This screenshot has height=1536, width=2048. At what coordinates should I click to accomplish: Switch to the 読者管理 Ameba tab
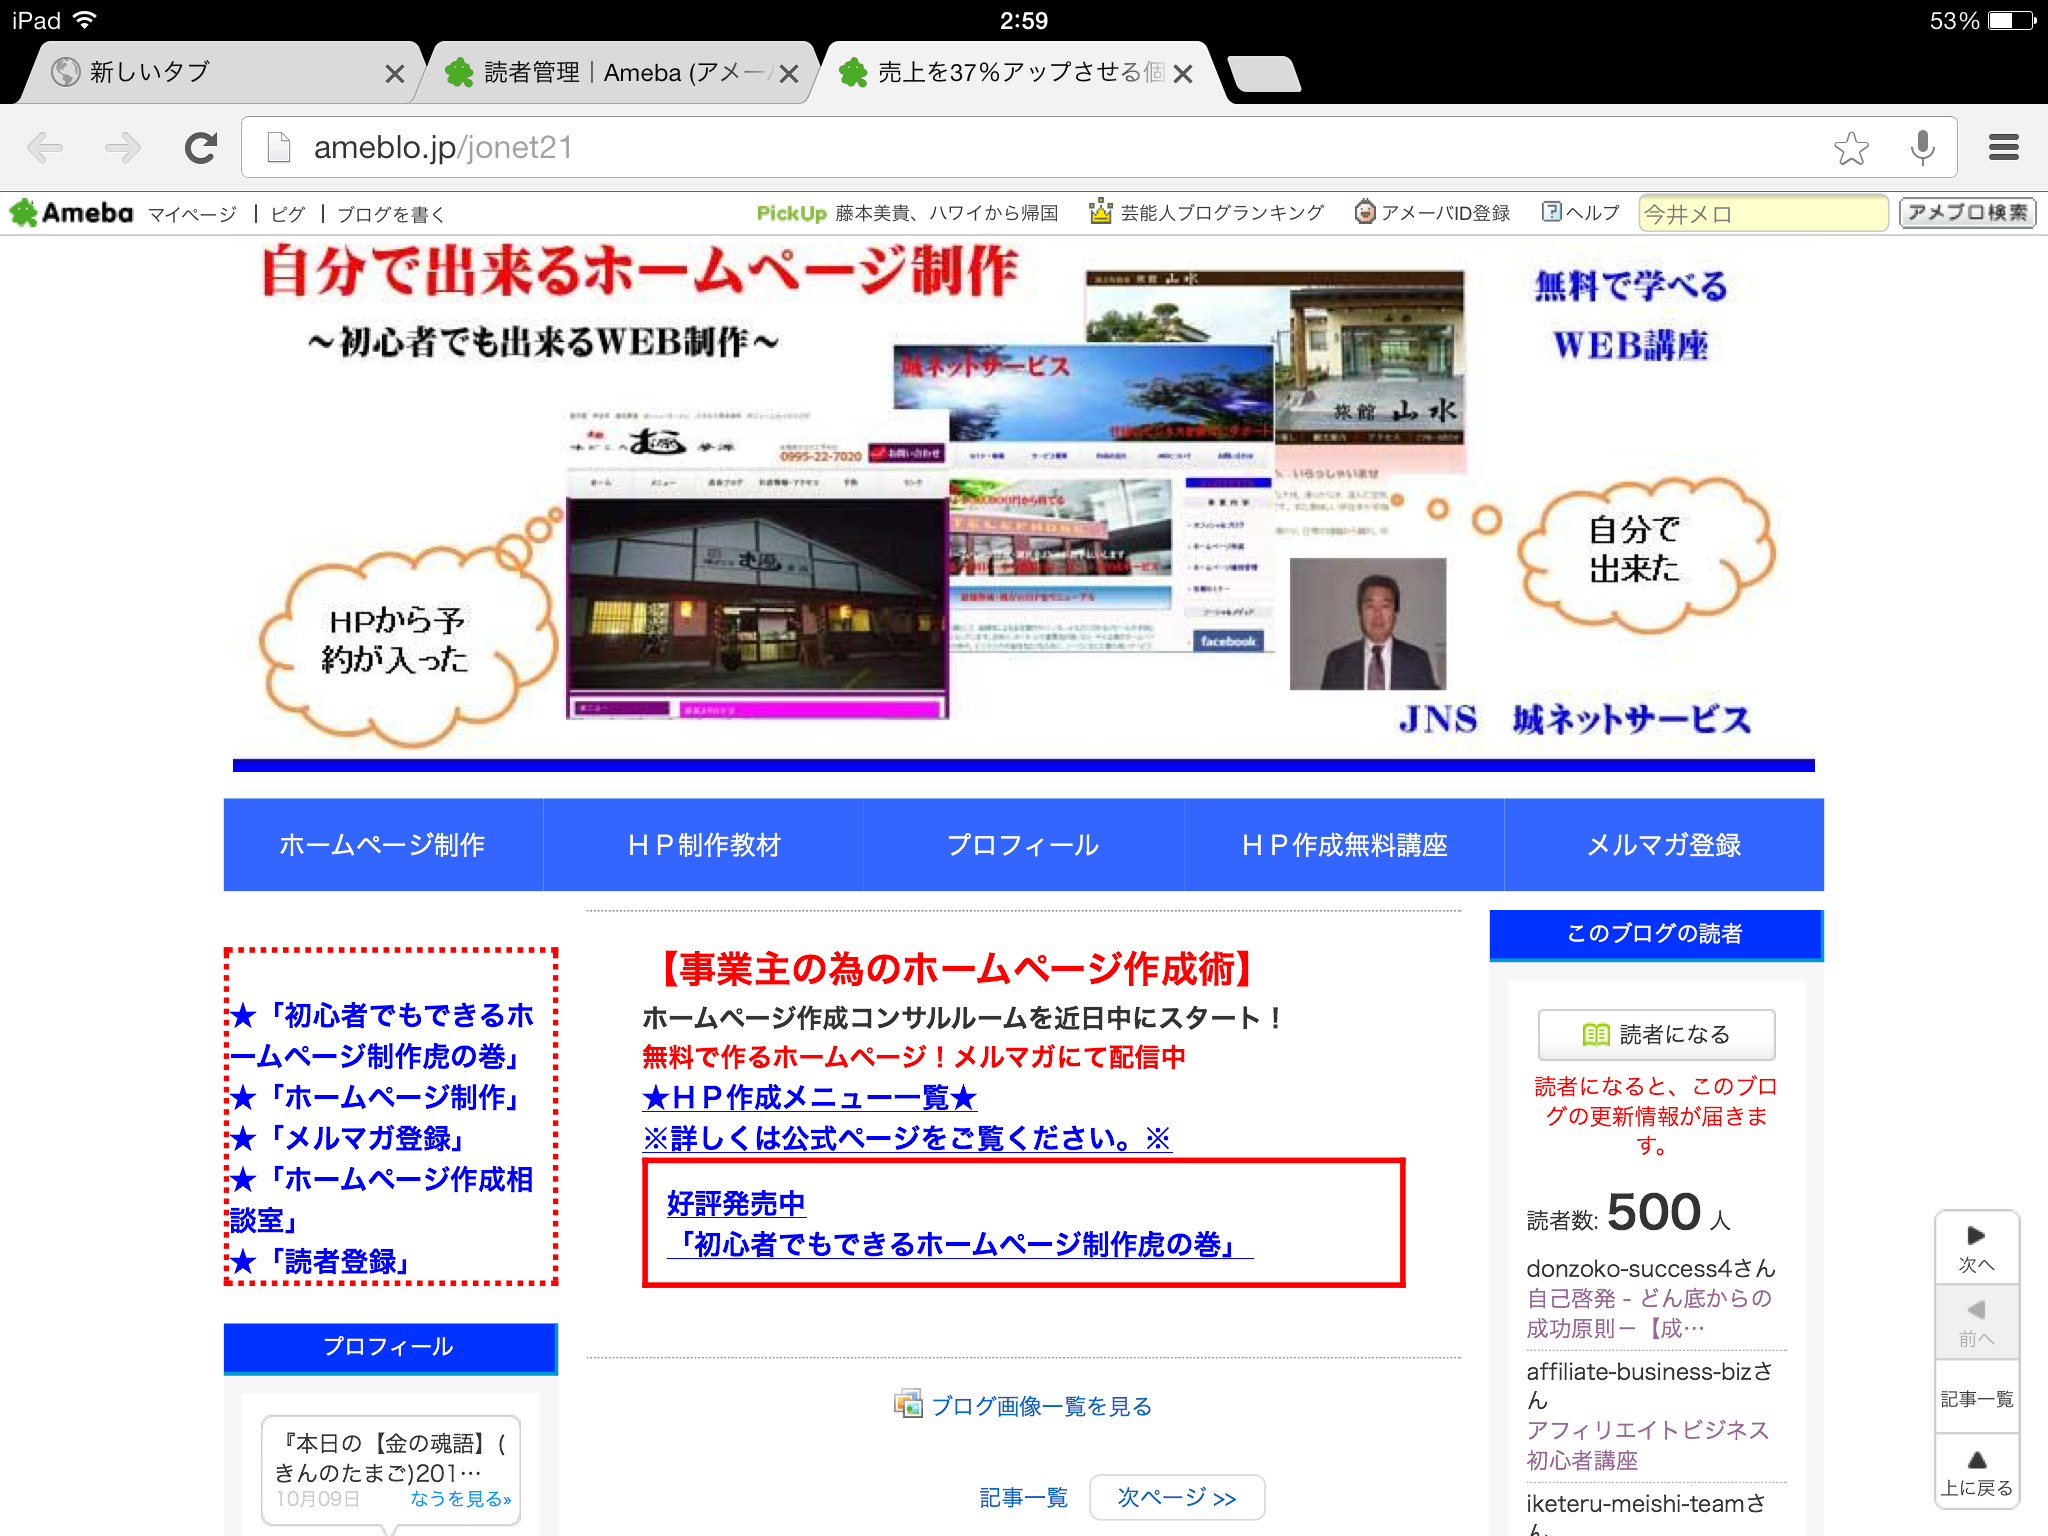(x=610, y=73)
